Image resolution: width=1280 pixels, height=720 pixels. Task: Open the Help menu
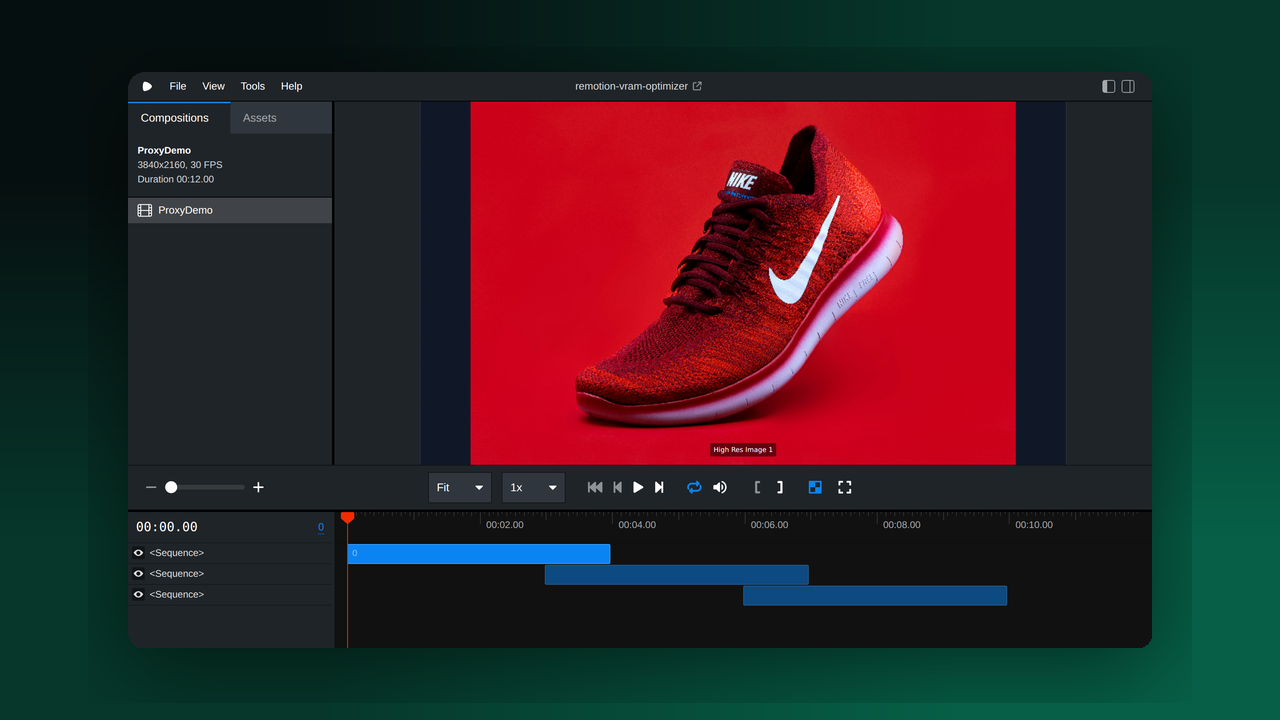coord(292,86)
